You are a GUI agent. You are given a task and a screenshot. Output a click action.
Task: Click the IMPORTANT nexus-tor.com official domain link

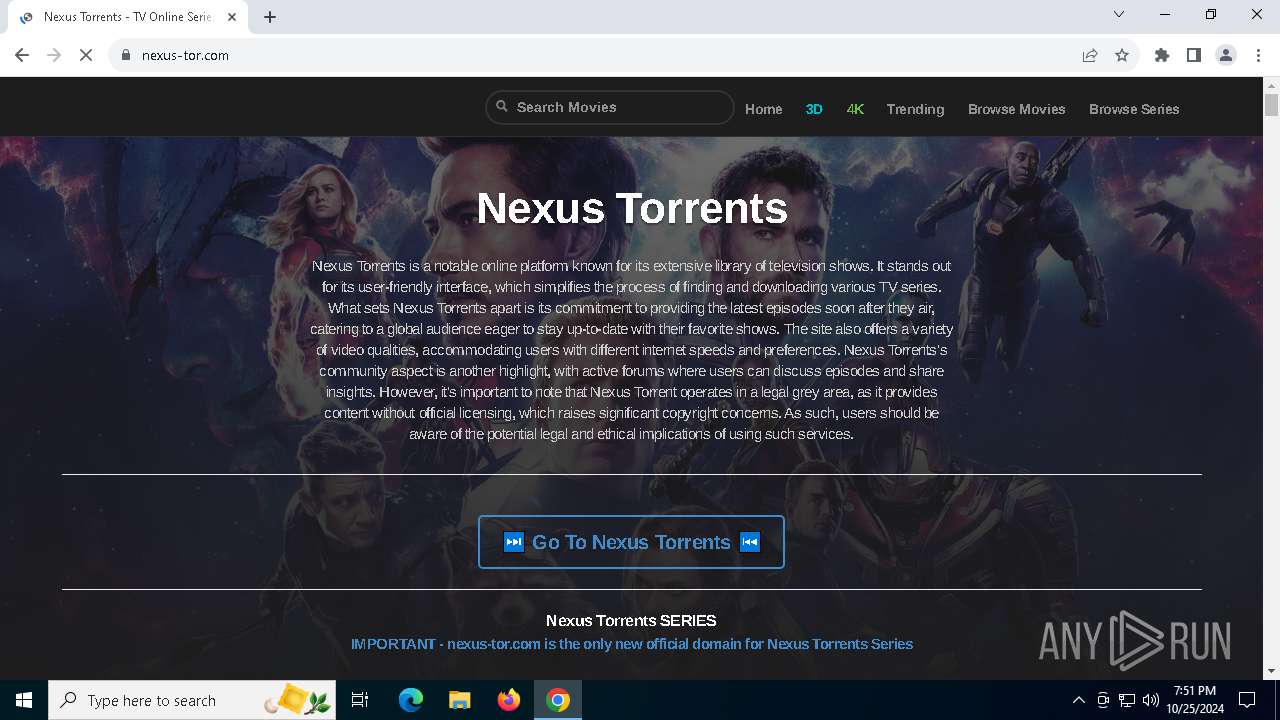point(632,644)
